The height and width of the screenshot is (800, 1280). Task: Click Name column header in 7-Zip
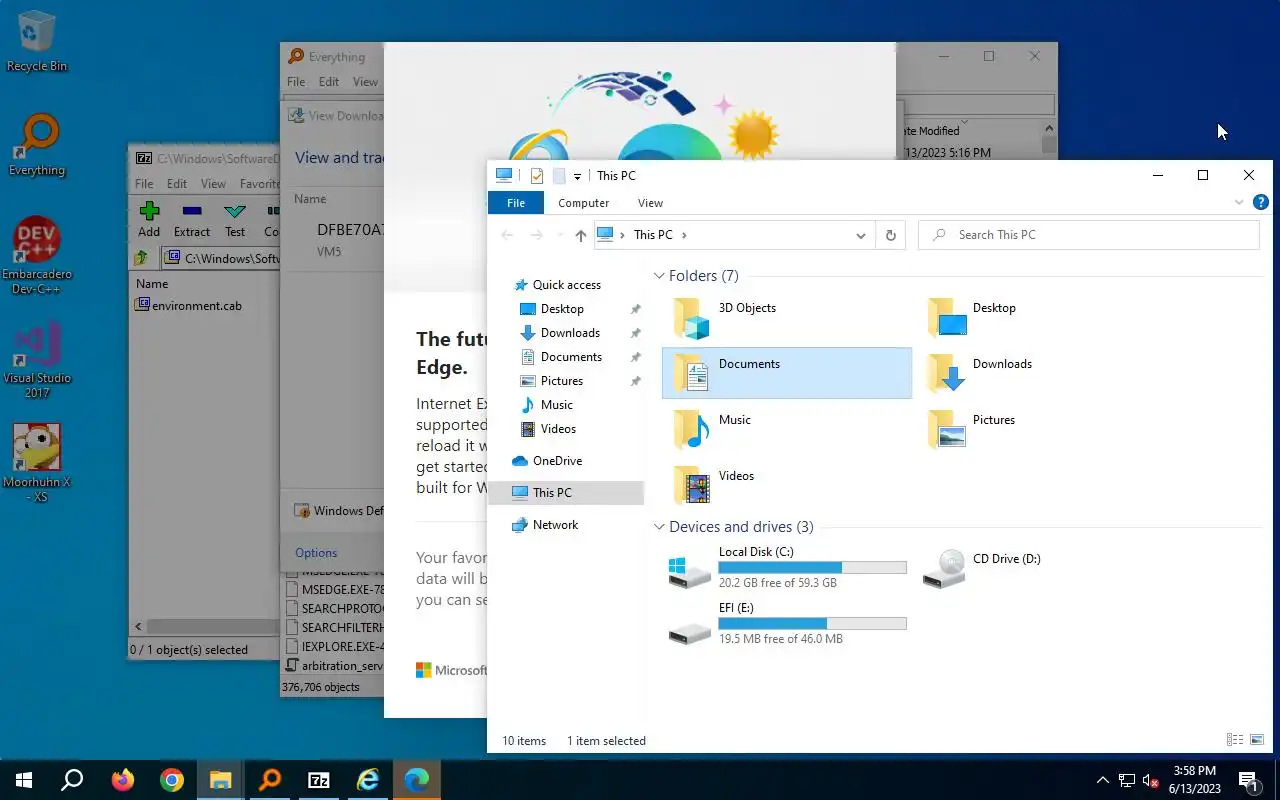point(152,284)
